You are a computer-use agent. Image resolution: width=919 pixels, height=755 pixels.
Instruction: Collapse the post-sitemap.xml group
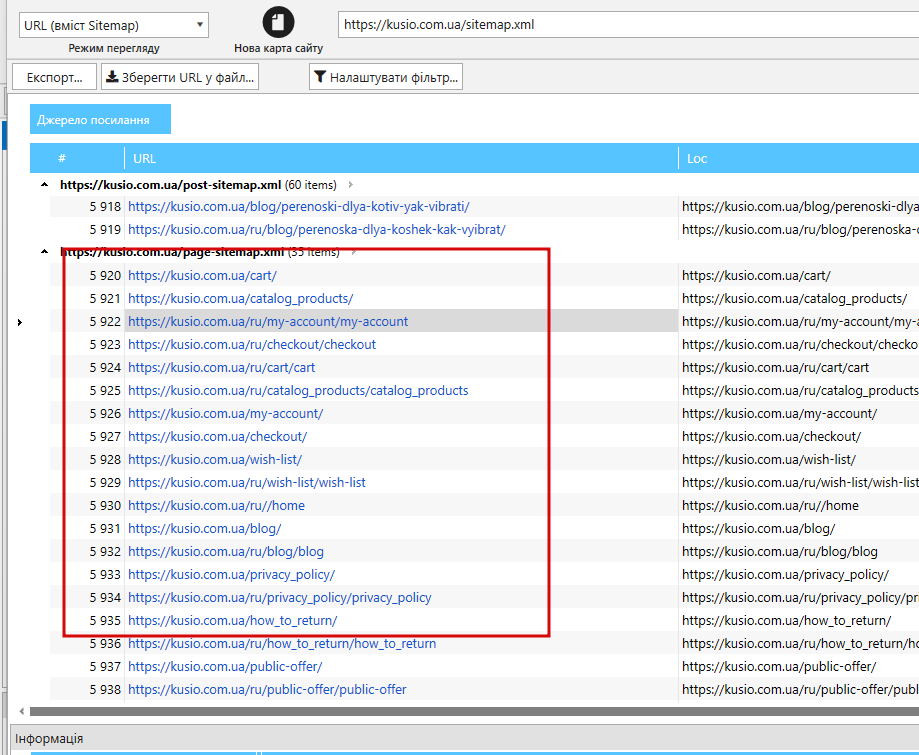[45, 185]
